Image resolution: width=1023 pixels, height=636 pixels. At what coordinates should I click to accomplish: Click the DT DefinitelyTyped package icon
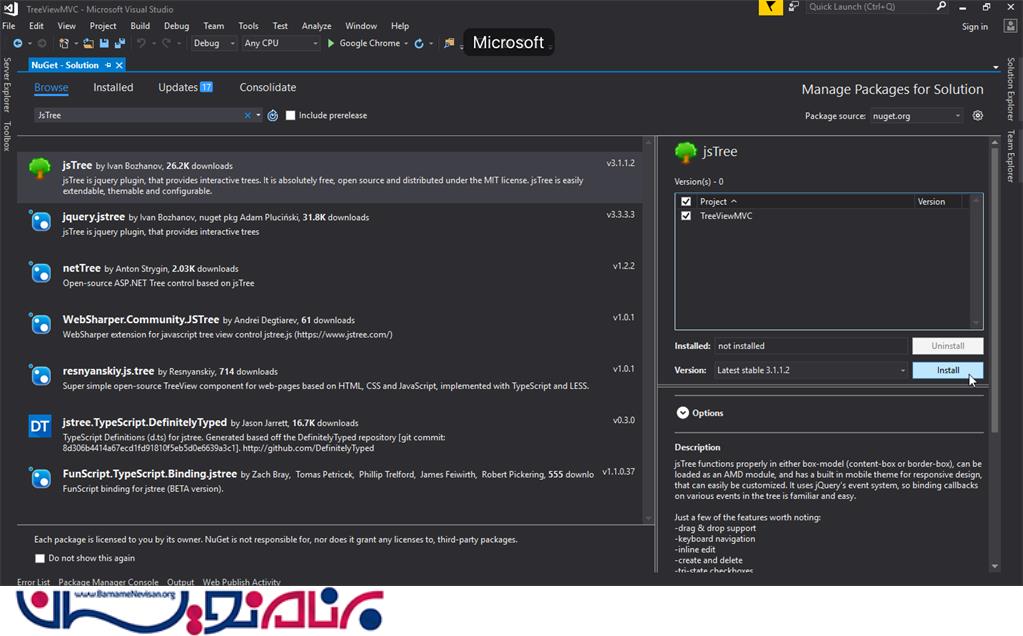[40, 426]
